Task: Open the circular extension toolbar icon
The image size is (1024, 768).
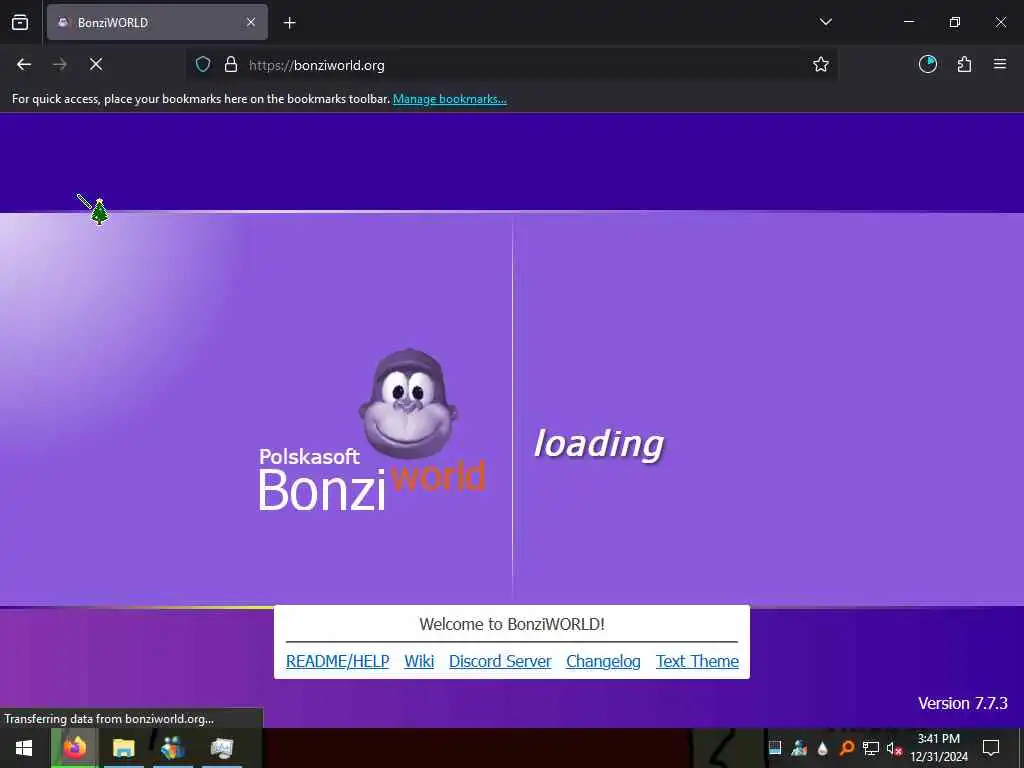Action: [928, 64]
